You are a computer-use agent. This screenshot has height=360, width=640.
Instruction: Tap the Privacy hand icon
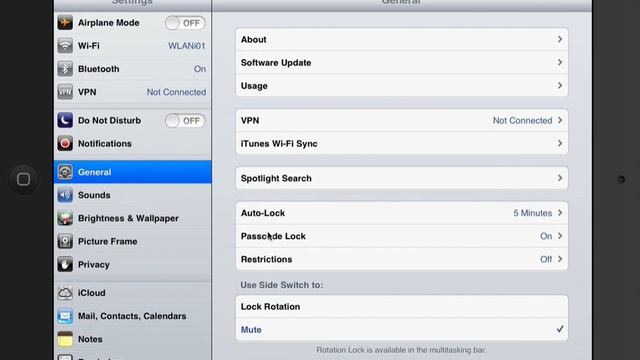coord(65,264)
